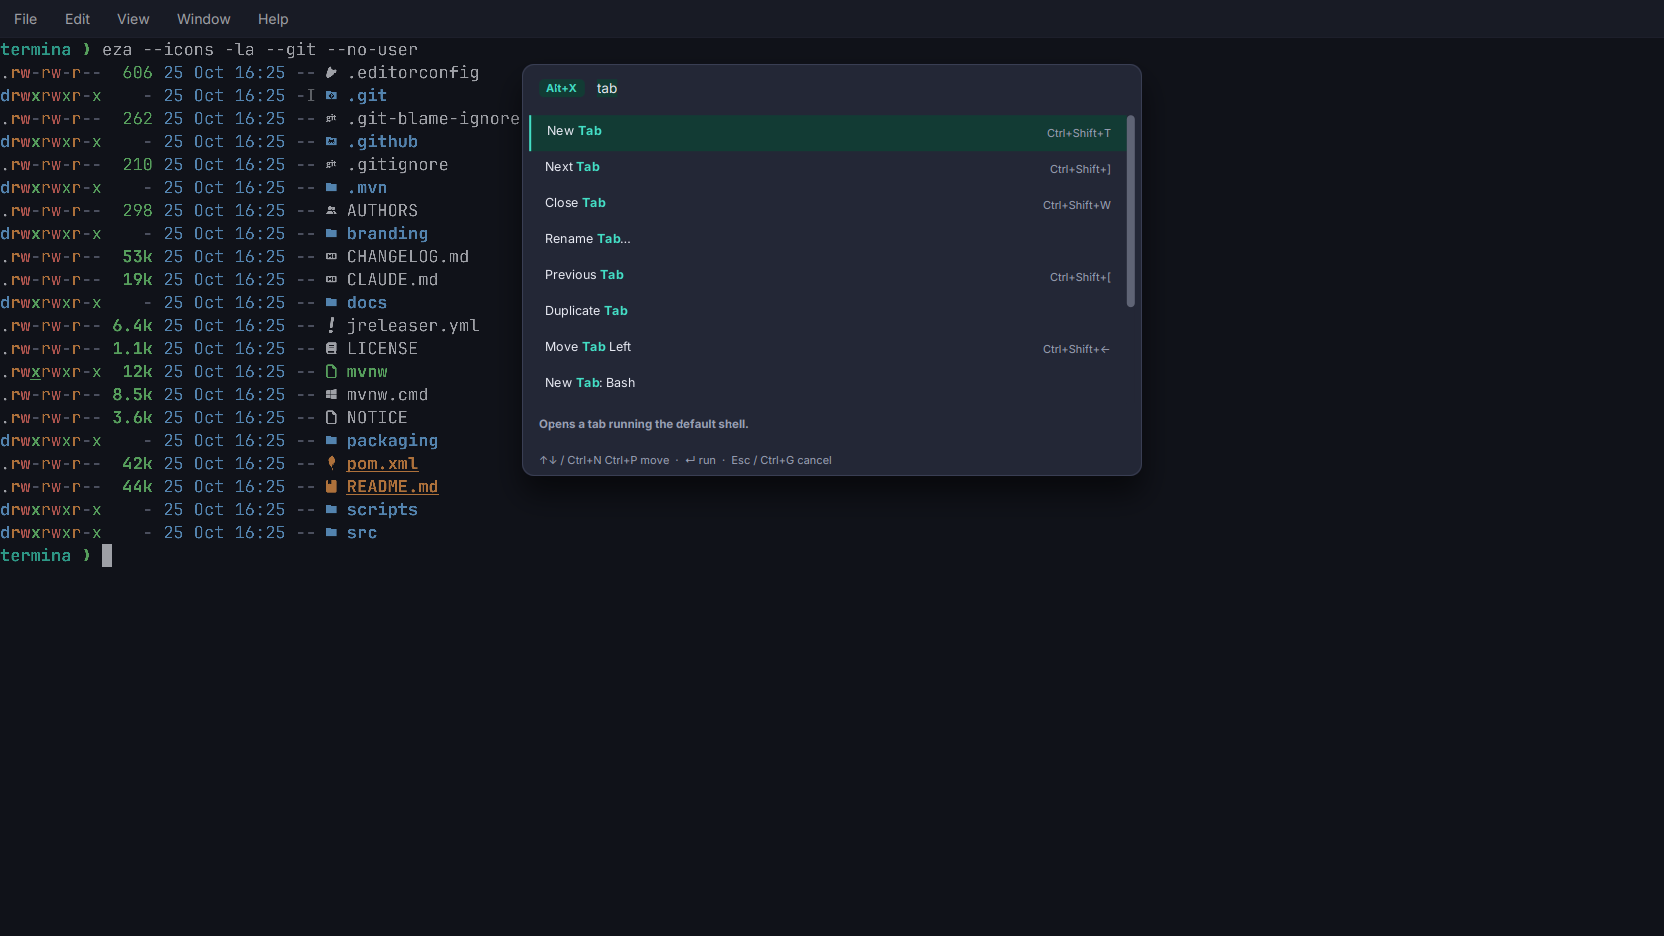Open the Window menu

pyautogui.click(x=204, y=19)
